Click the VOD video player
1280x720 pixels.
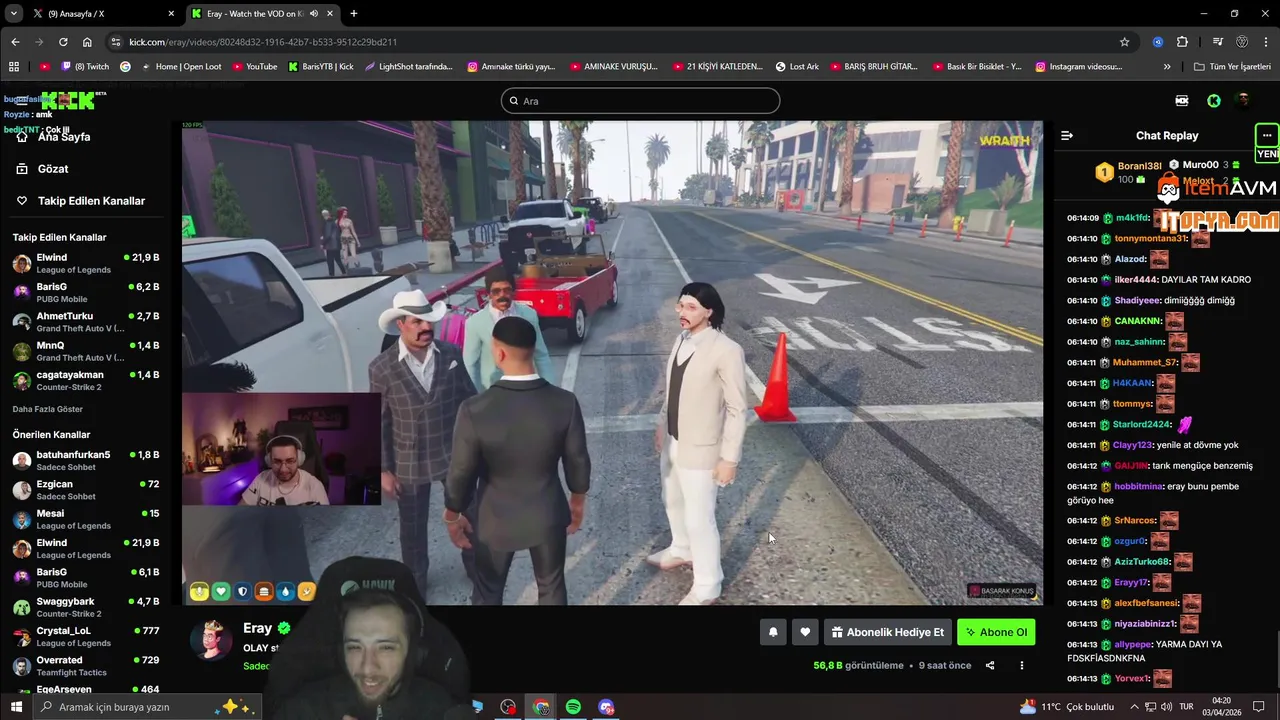pyautogui.click(x=612, y=363)
